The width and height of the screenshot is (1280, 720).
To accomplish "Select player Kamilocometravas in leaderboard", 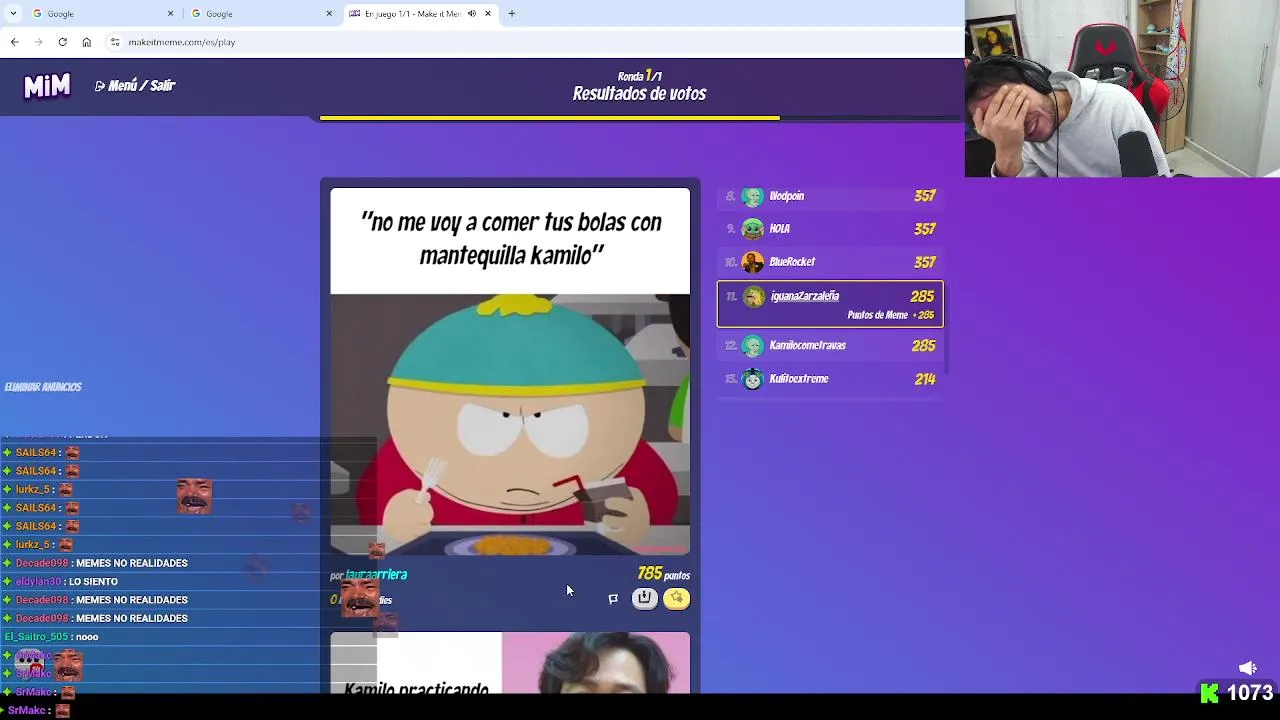I will coord(830,346).
